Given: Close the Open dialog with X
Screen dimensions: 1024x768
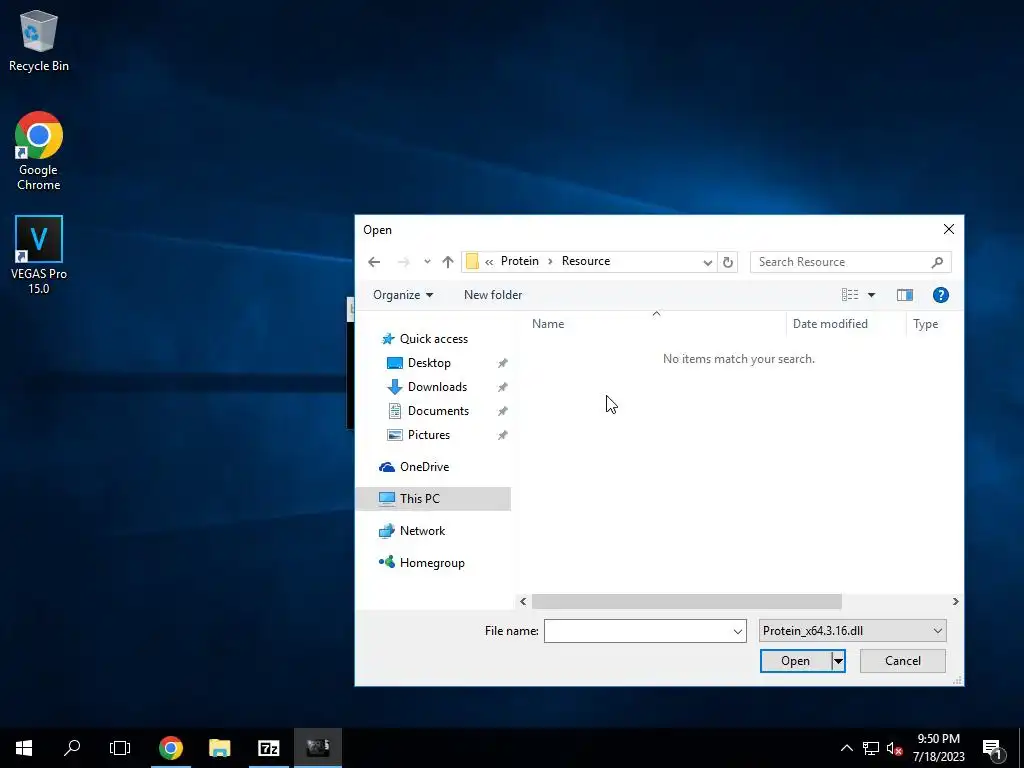Looking at the screenshot, I should coord(948,229).
